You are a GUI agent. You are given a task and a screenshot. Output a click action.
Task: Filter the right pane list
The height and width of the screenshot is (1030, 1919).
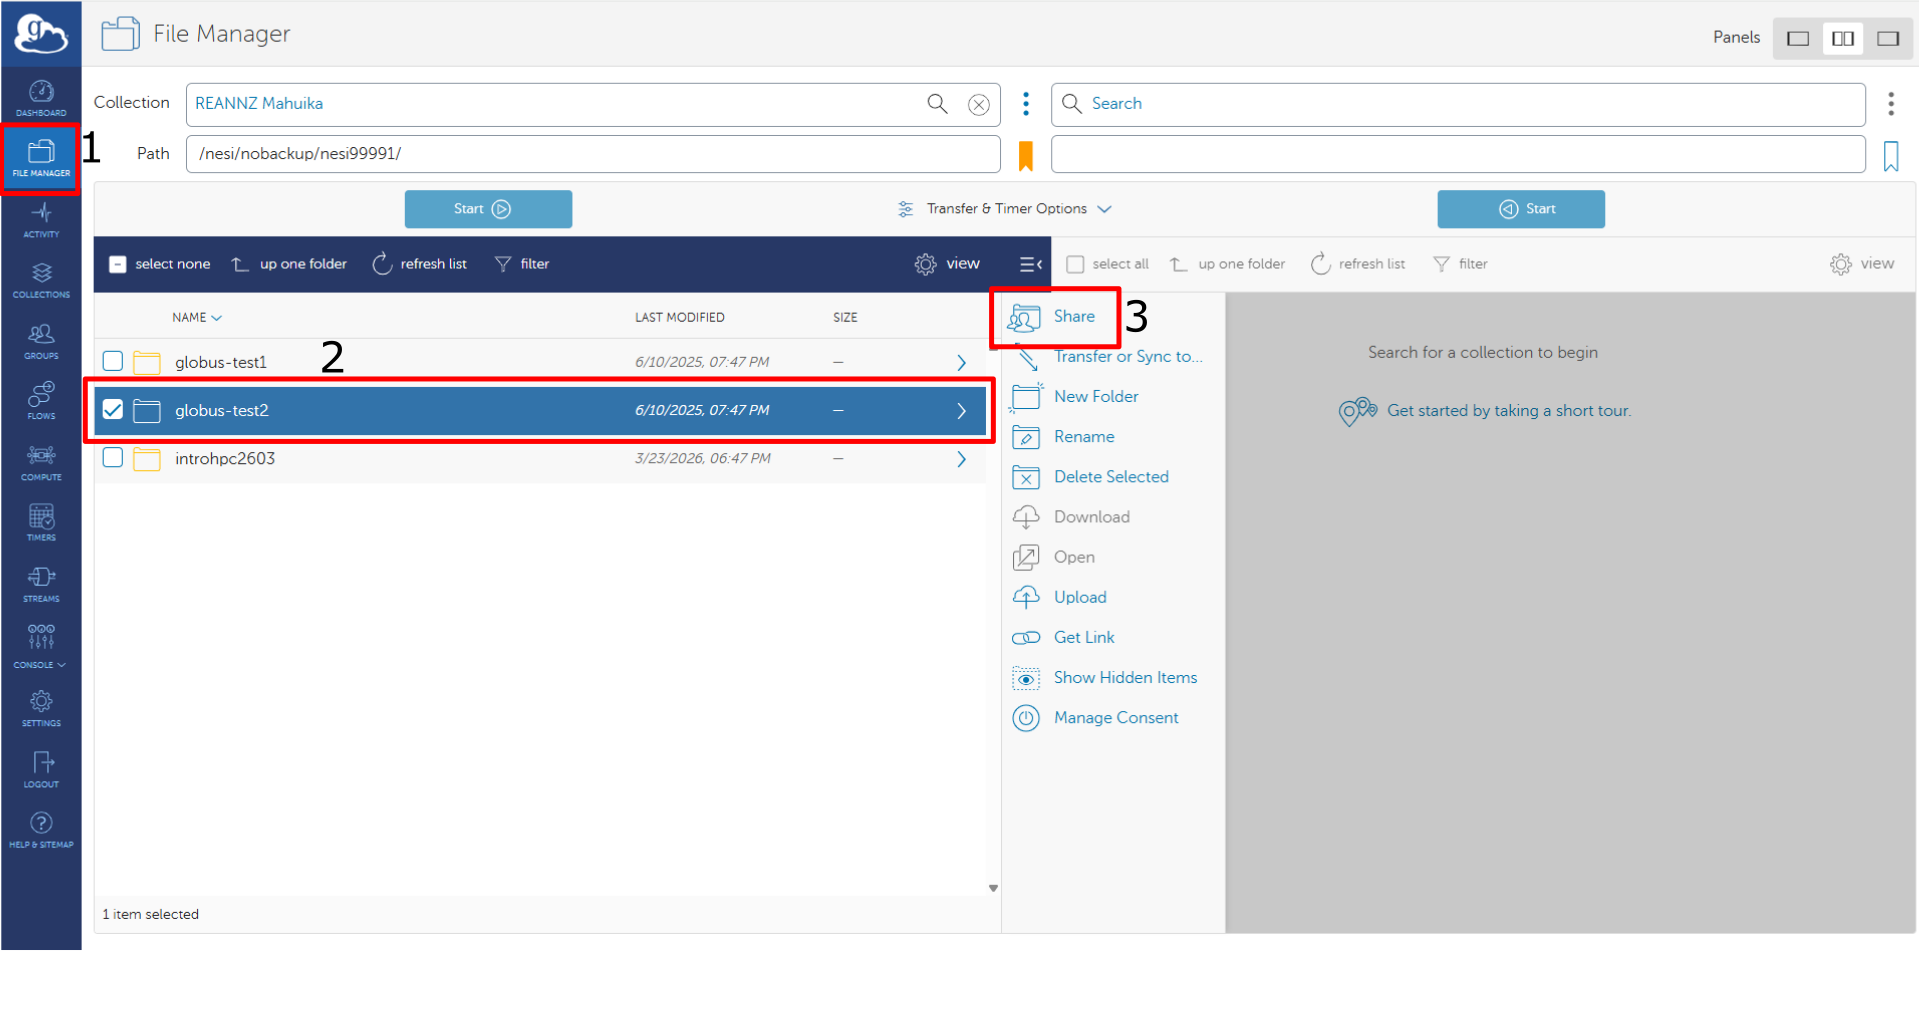click(1460, 264)
